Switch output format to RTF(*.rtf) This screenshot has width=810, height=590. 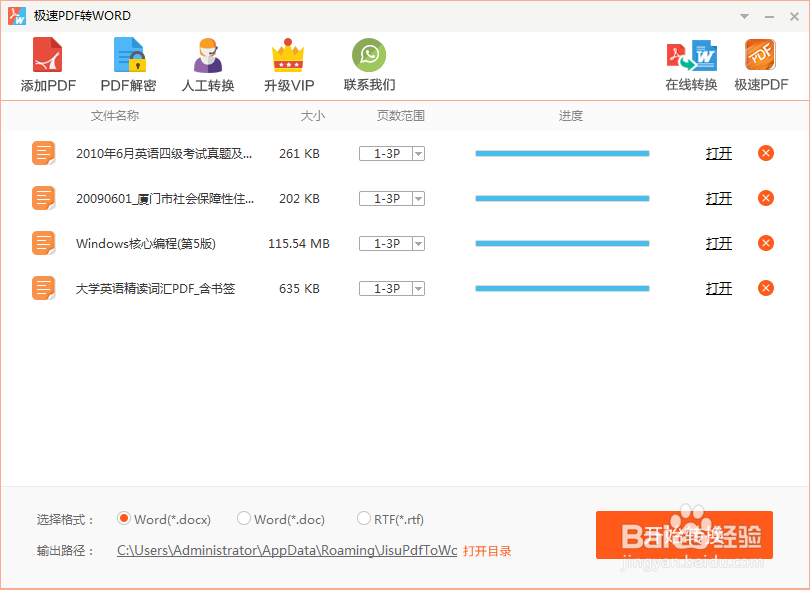coord(364,519)
